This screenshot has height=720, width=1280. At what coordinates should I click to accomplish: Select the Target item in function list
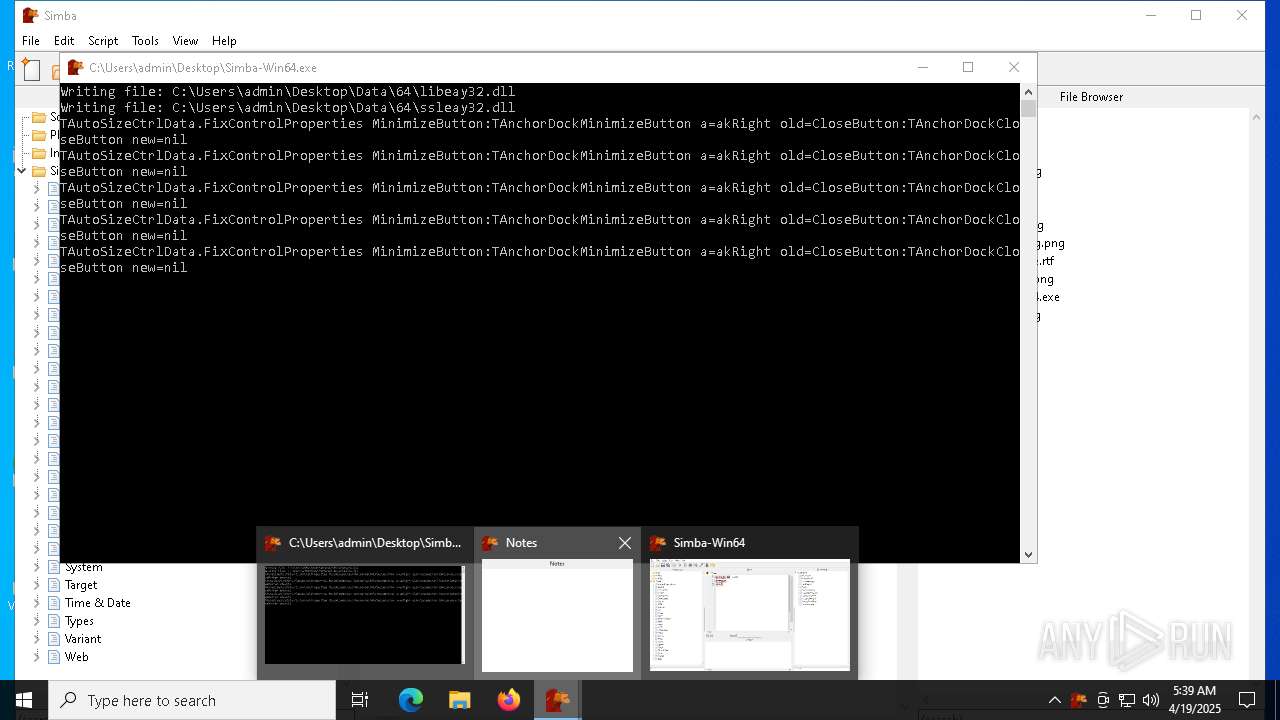coord(81,585)
